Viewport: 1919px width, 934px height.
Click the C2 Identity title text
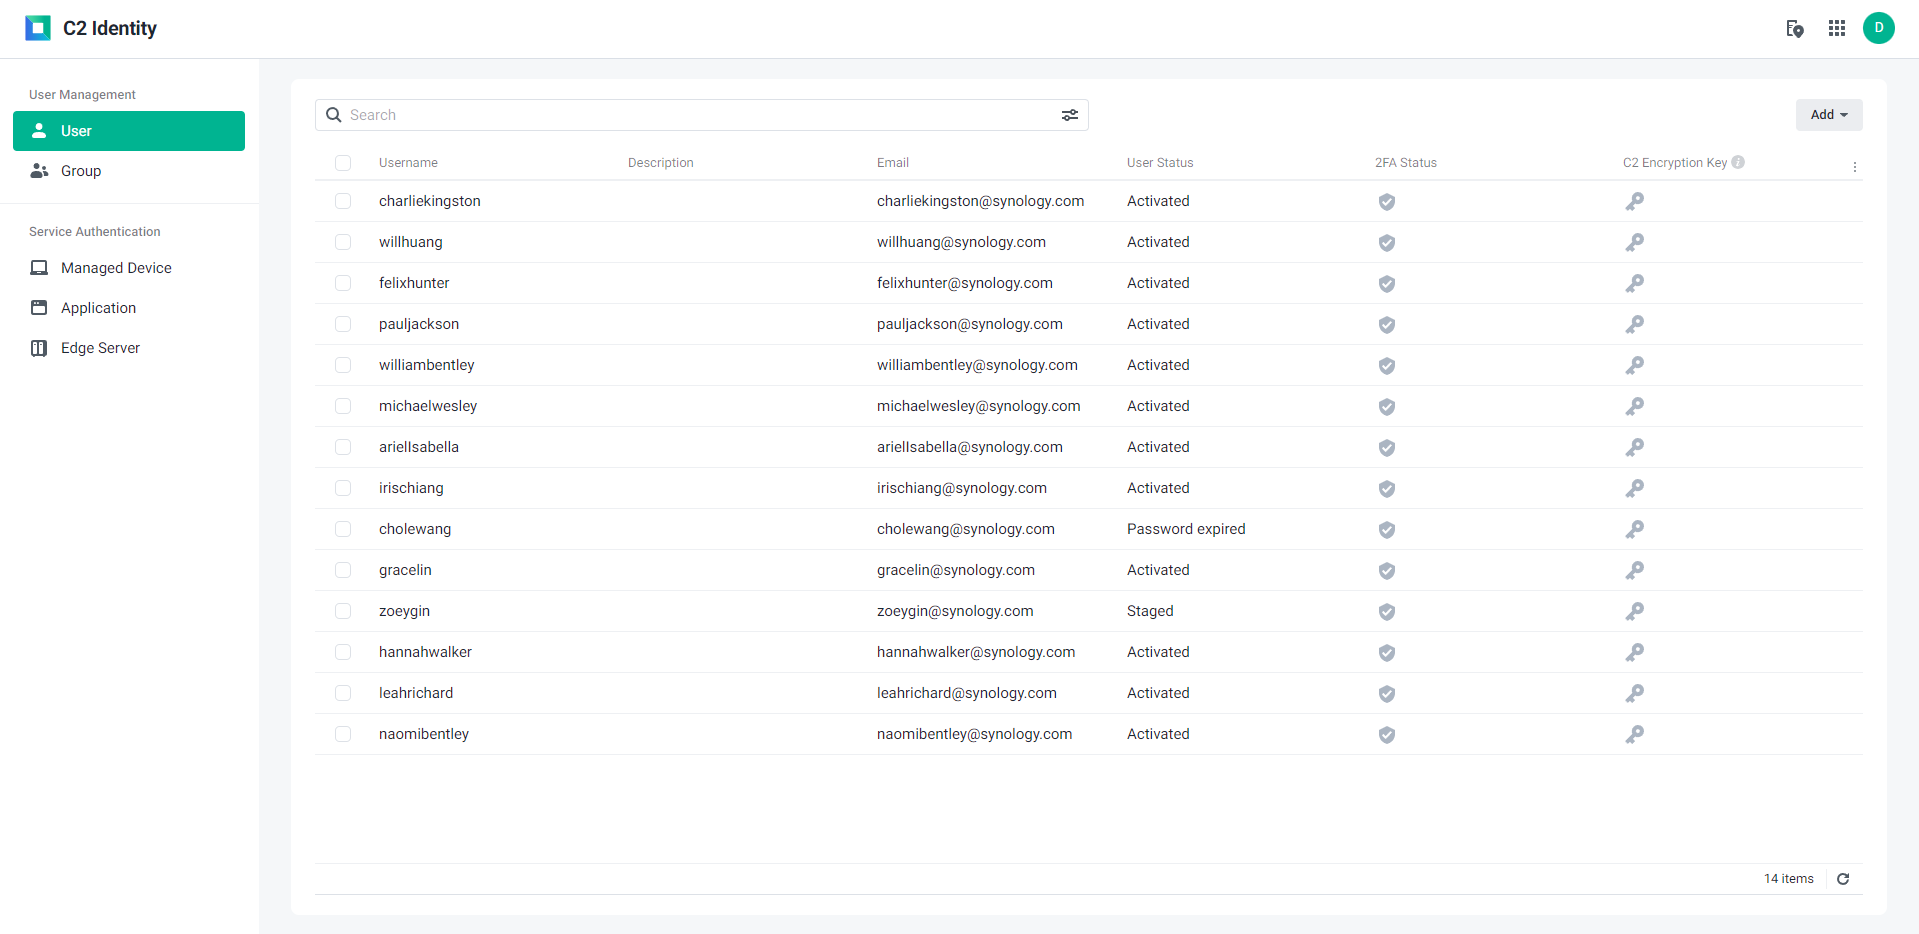(110, 28)
